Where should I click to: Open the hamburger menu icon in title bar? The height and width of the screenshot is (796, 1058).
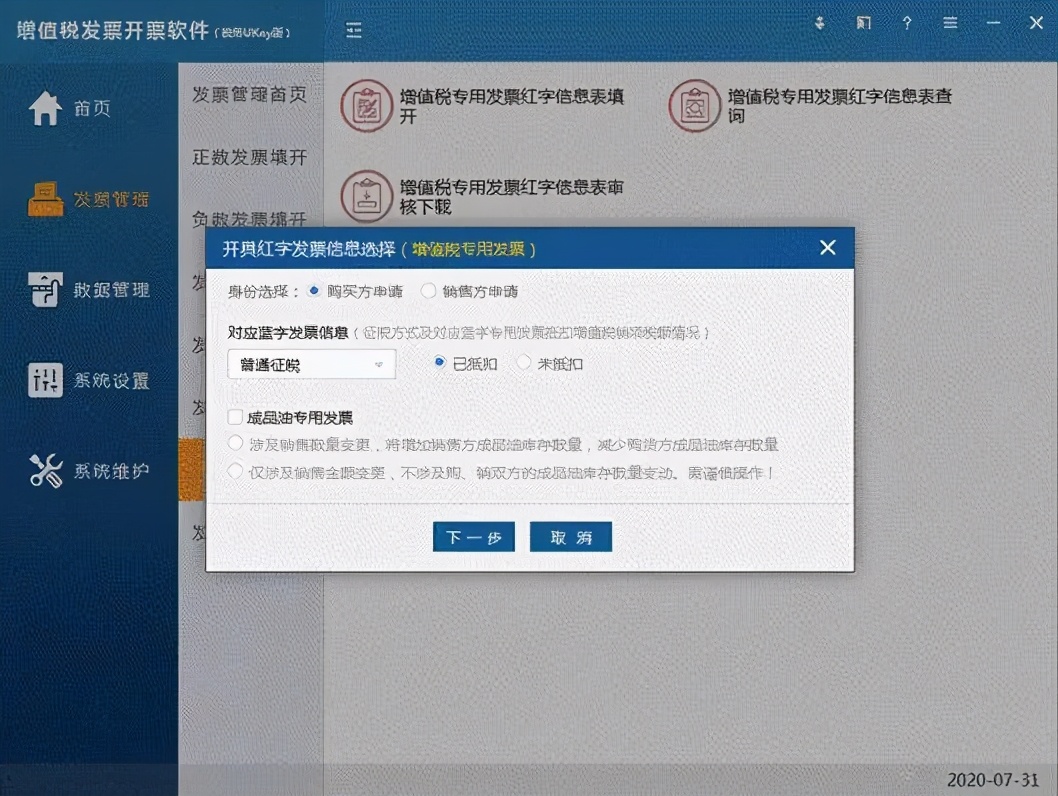click(950, 24)
